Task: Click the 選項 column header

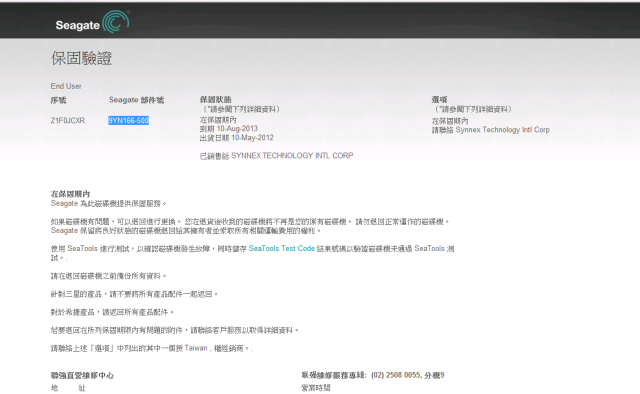Action: (x=440, y=99)
